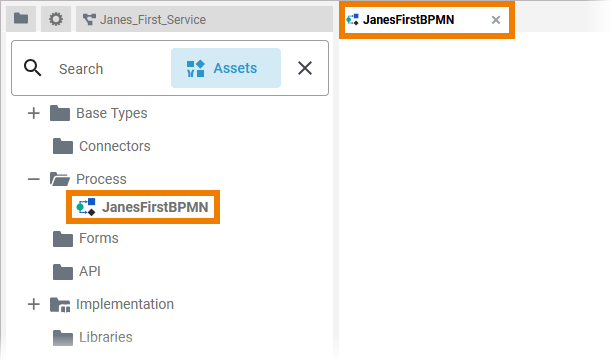Viewport: 612px width, 362px height.
Task: Expand the Base Types folder
Action: (34, 113)
